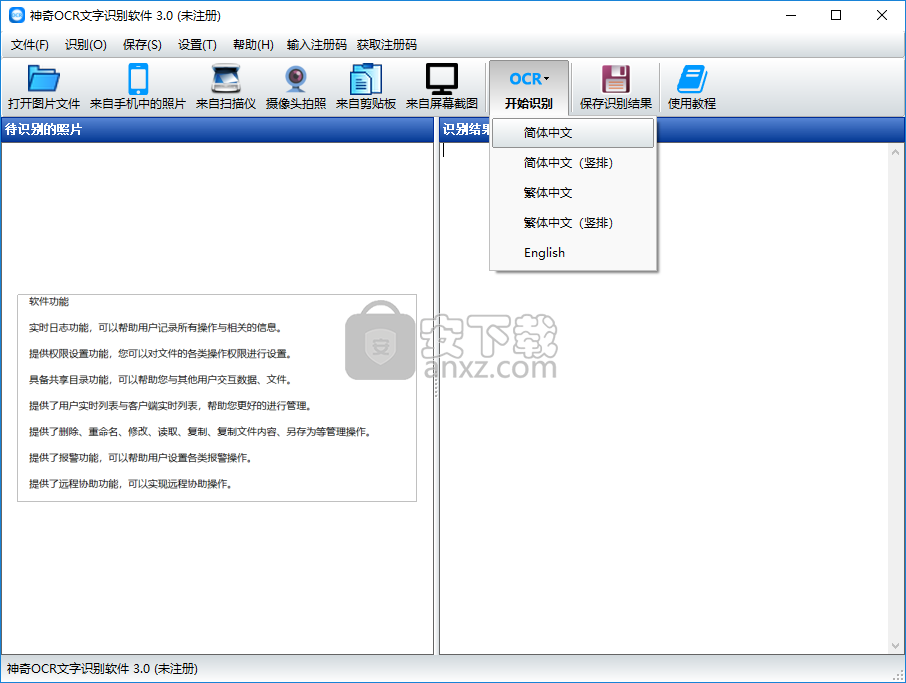Open the 帮助(H) menu
This screenshot has width=906, height=683.
pos(253,45)
